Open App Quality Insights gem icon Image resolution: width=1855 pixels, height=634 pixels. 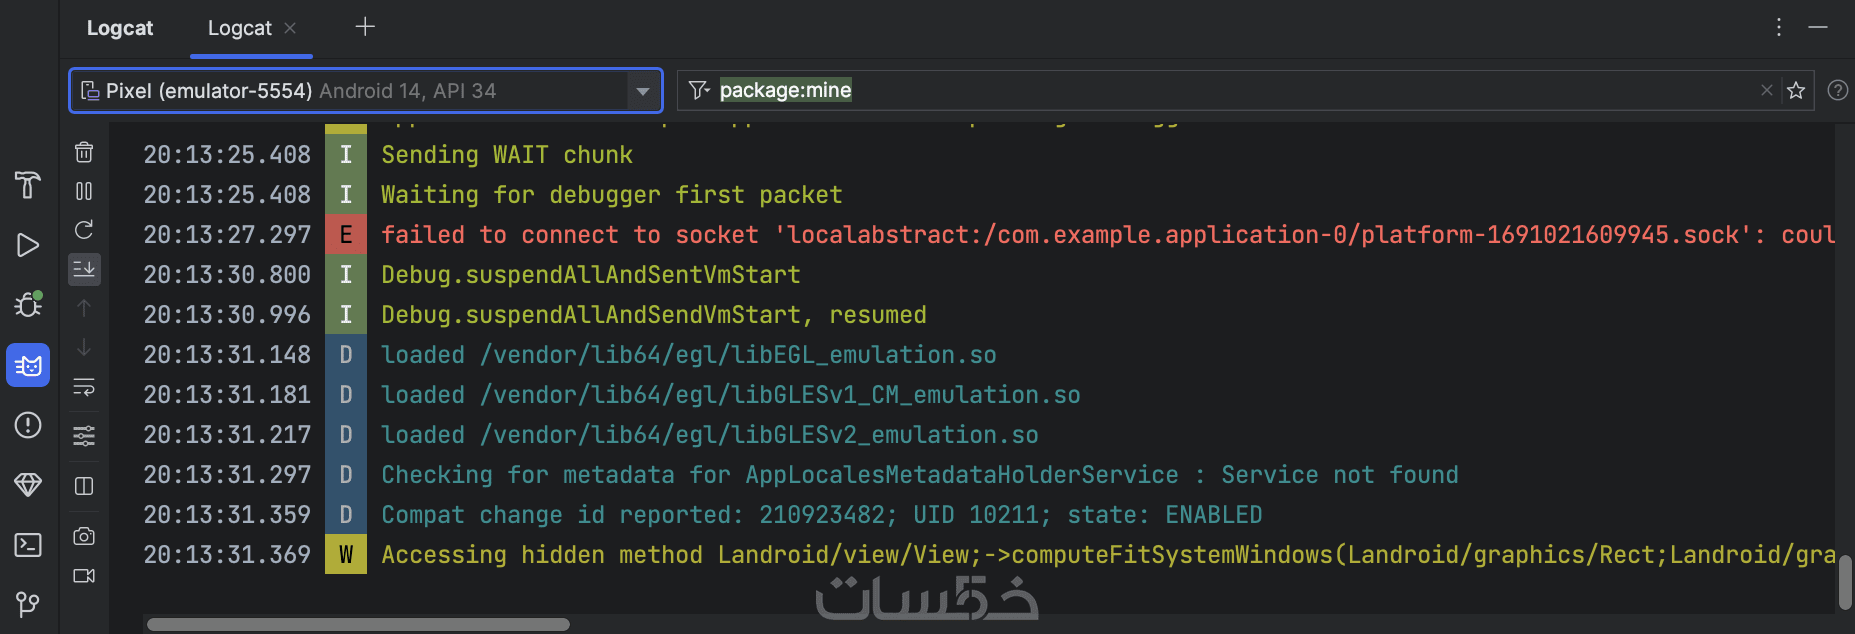click(28, 485)
